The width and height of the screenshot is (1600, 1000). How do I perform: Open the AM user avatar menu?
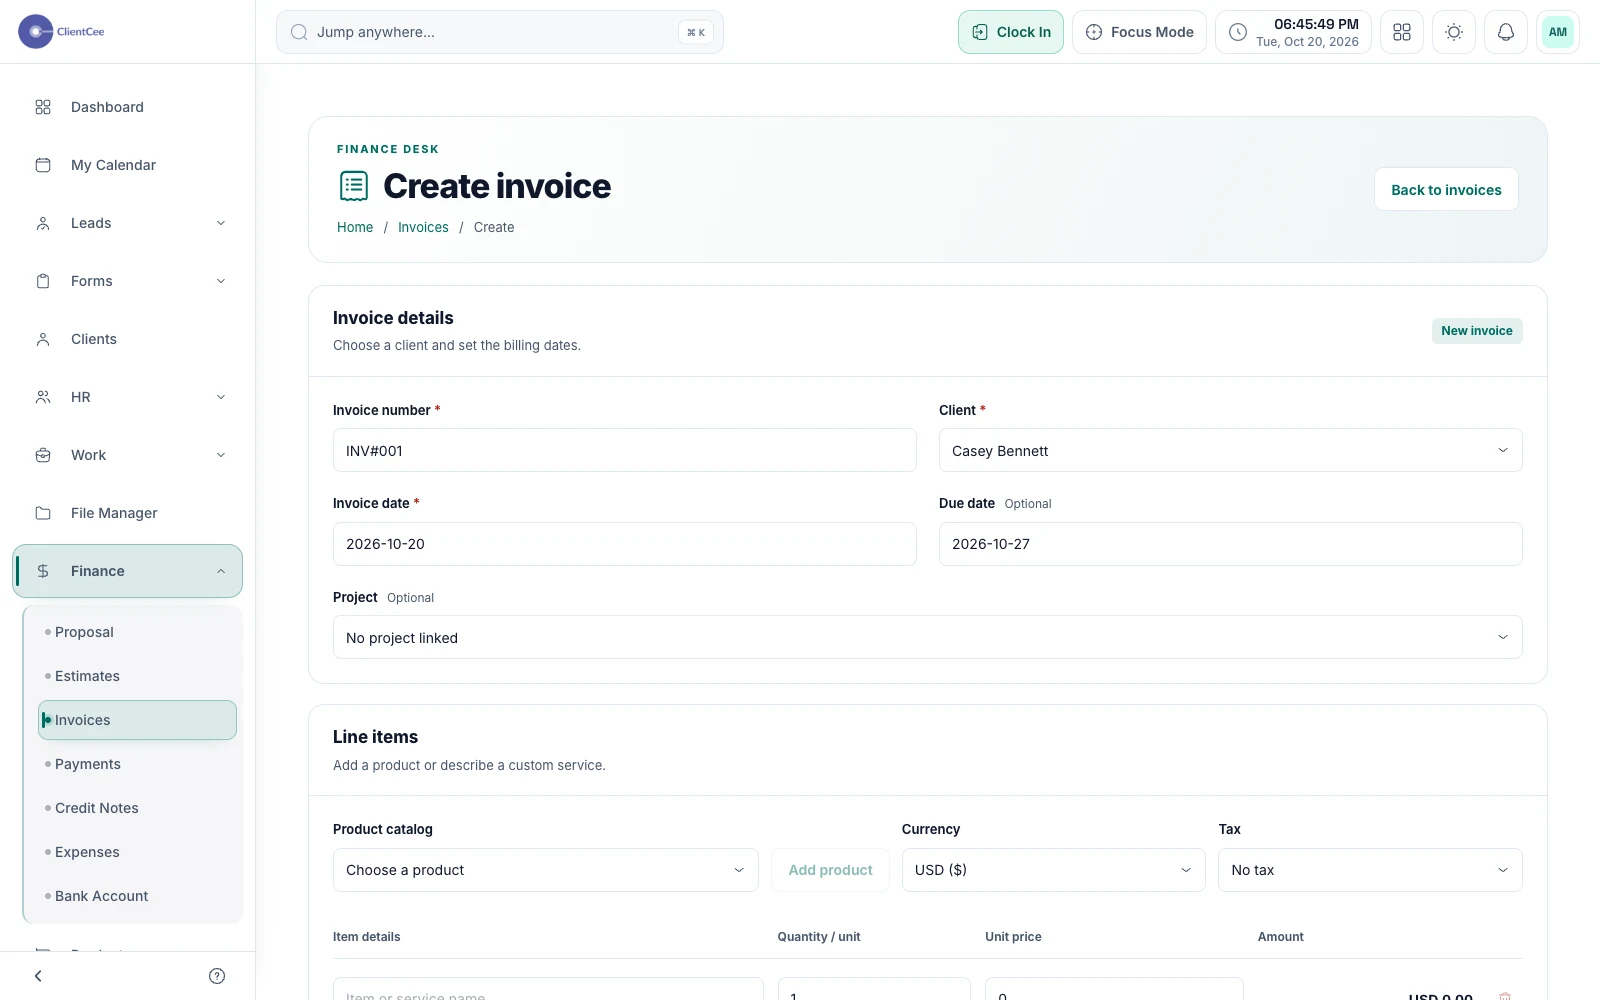point(1558,32)
